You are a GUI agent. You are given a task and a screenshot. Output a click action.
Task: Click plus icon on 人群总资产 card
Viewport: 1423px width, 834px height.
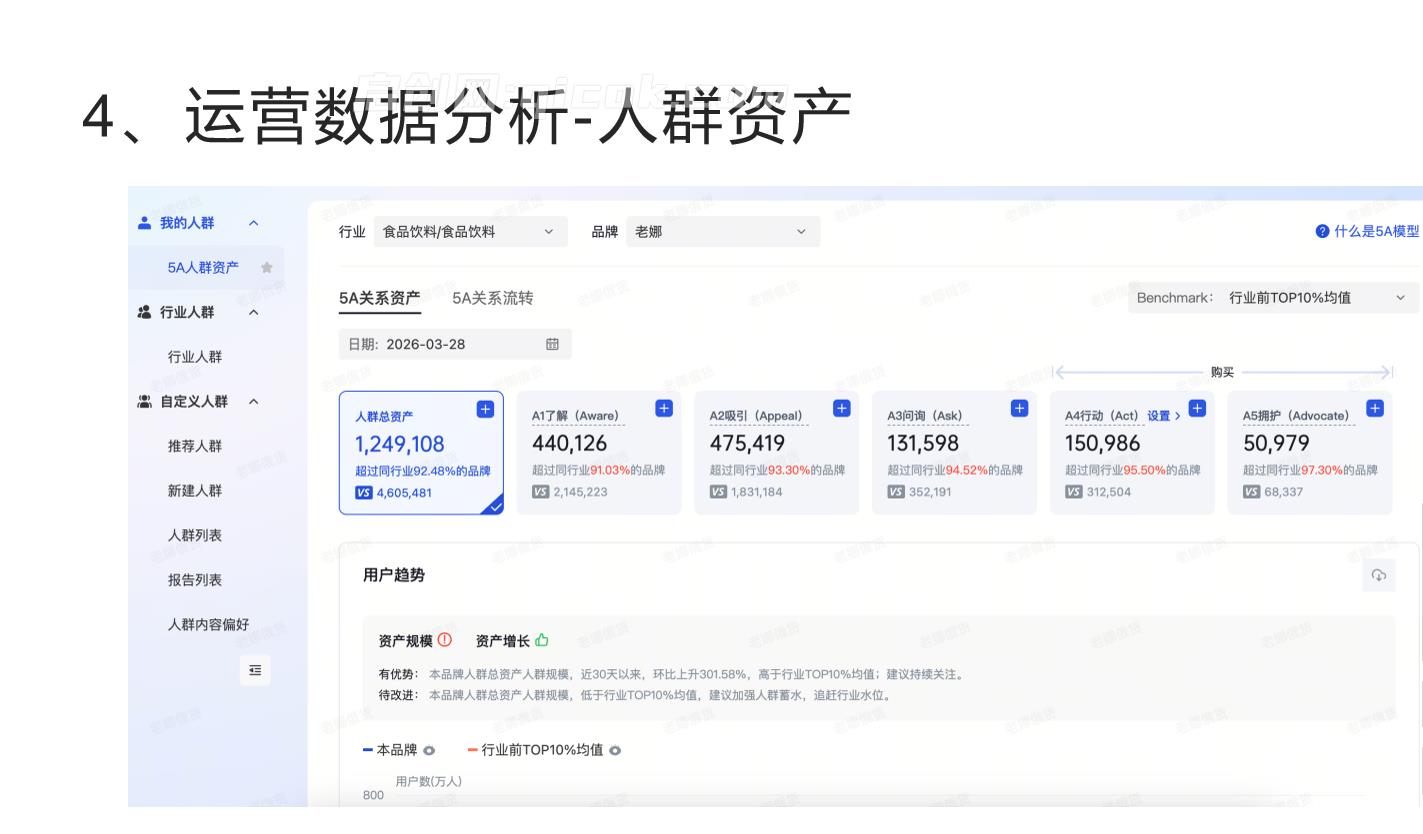click(x=485, y=408)
